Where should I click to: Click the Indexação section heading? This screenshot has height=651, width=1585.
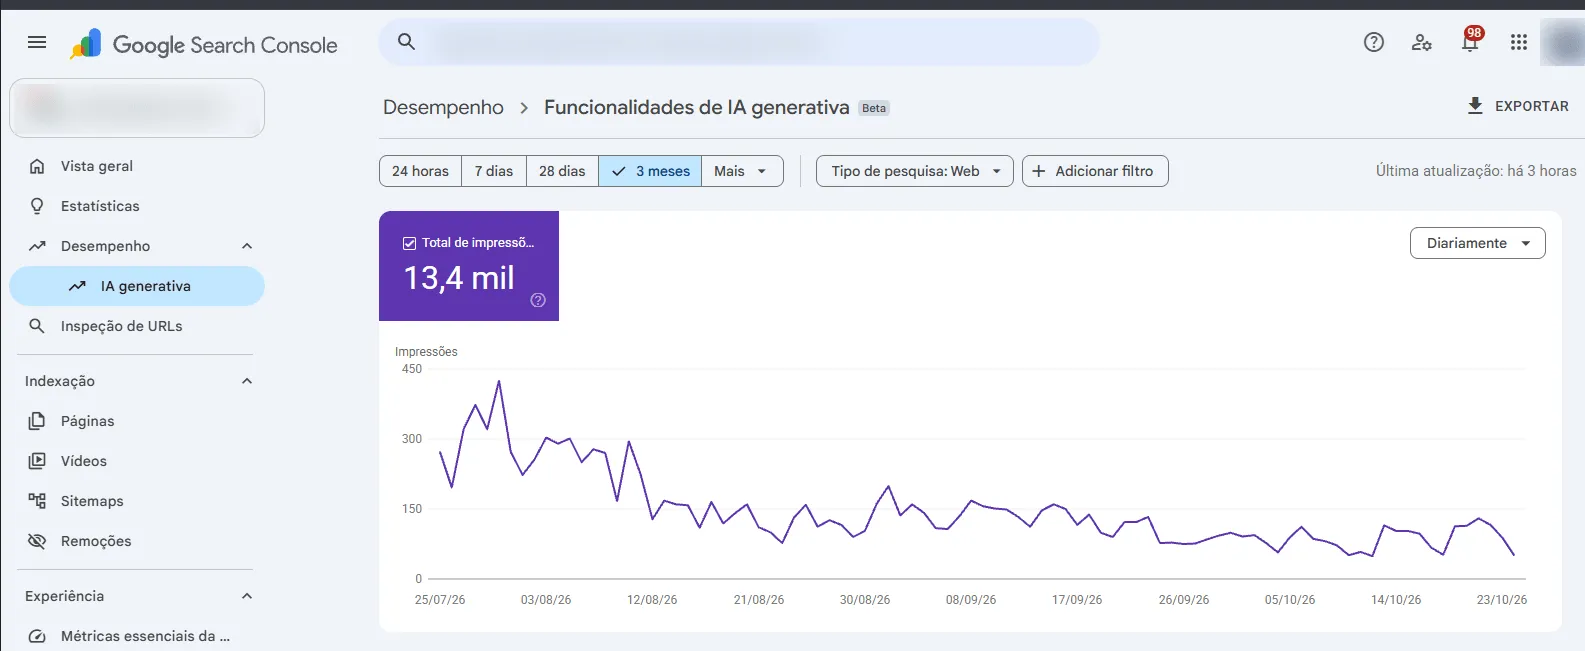60,381
